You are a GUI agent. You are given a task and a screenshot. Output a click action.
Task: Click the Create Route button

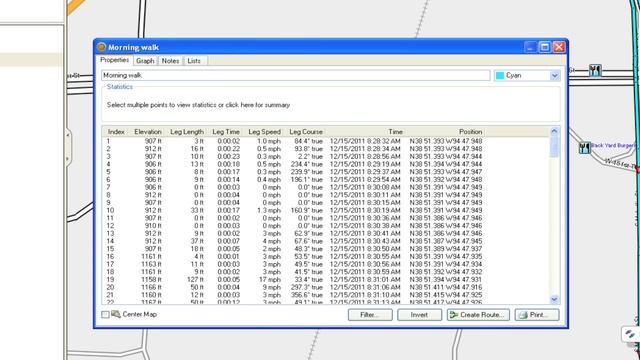click(x=478, y=315)
